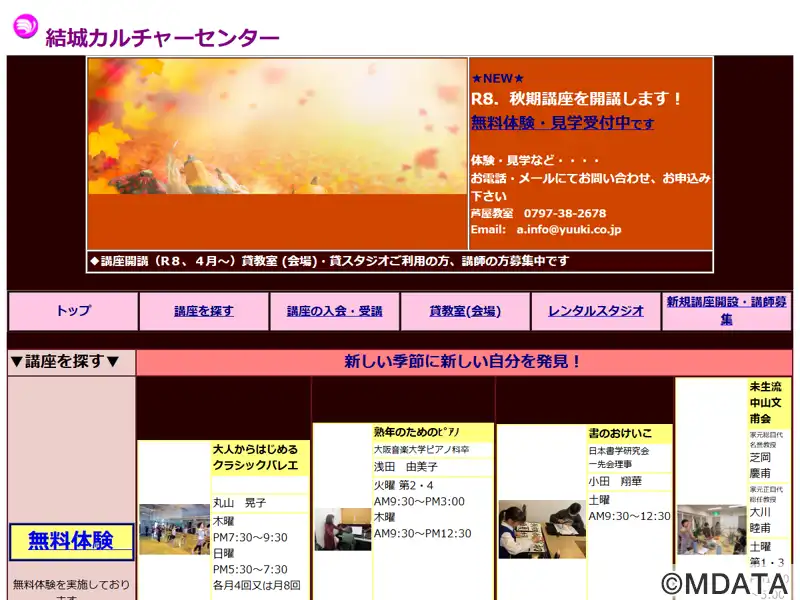
Task: Open the flower arrangement class photo thumbnail
Action: click(x=711, y=530)
